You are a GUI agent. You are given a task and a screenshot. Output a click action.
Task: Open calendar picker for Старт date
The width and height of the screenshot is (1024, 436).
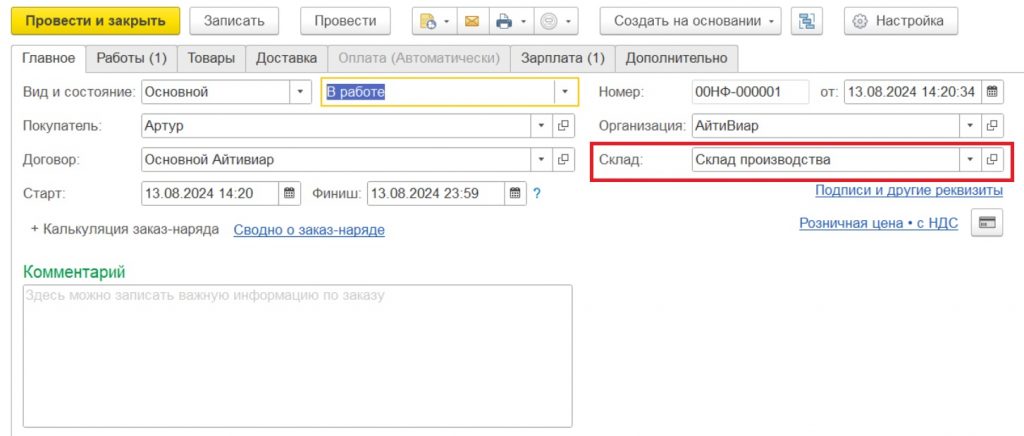pos(290,193)
